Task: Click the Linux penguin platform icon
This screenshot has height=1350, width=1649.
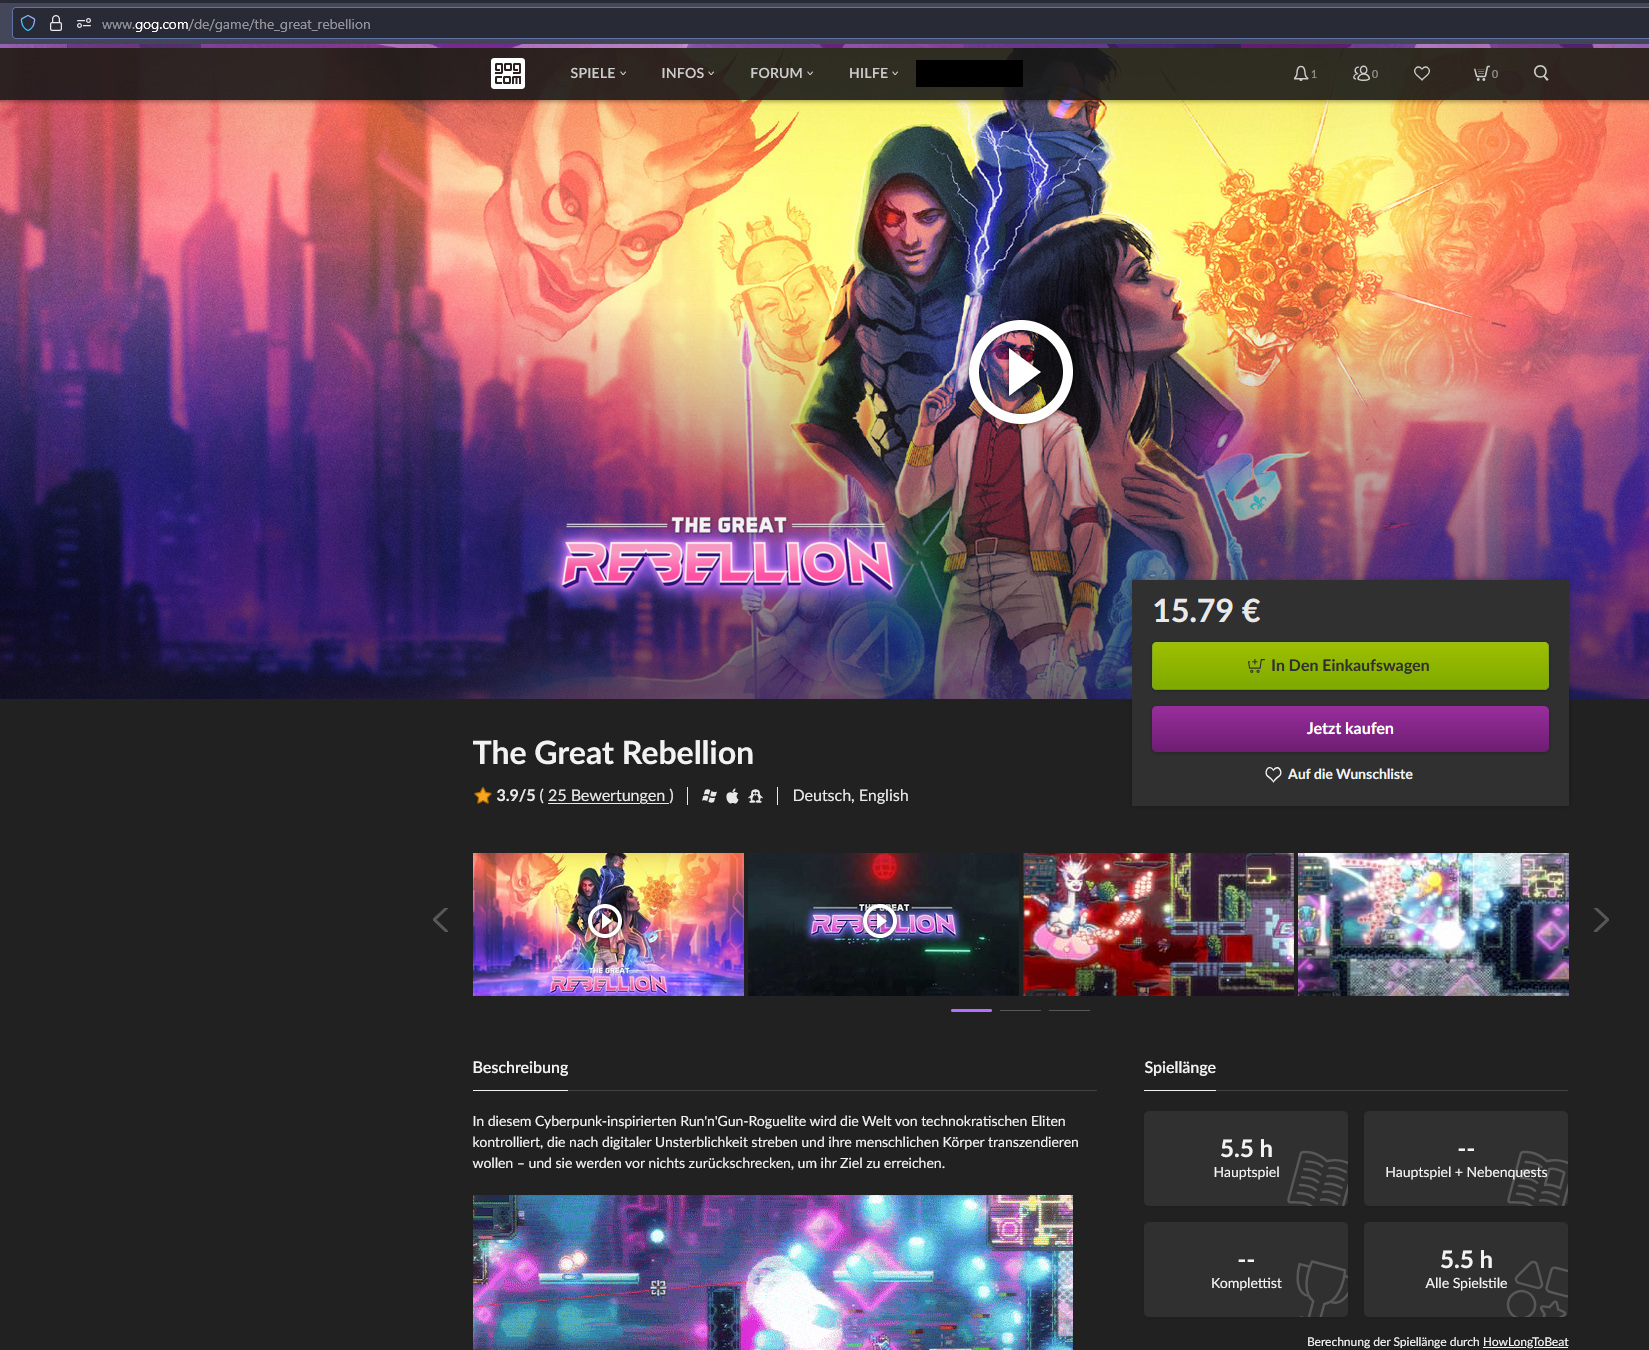Action: [x=756, y=796]
